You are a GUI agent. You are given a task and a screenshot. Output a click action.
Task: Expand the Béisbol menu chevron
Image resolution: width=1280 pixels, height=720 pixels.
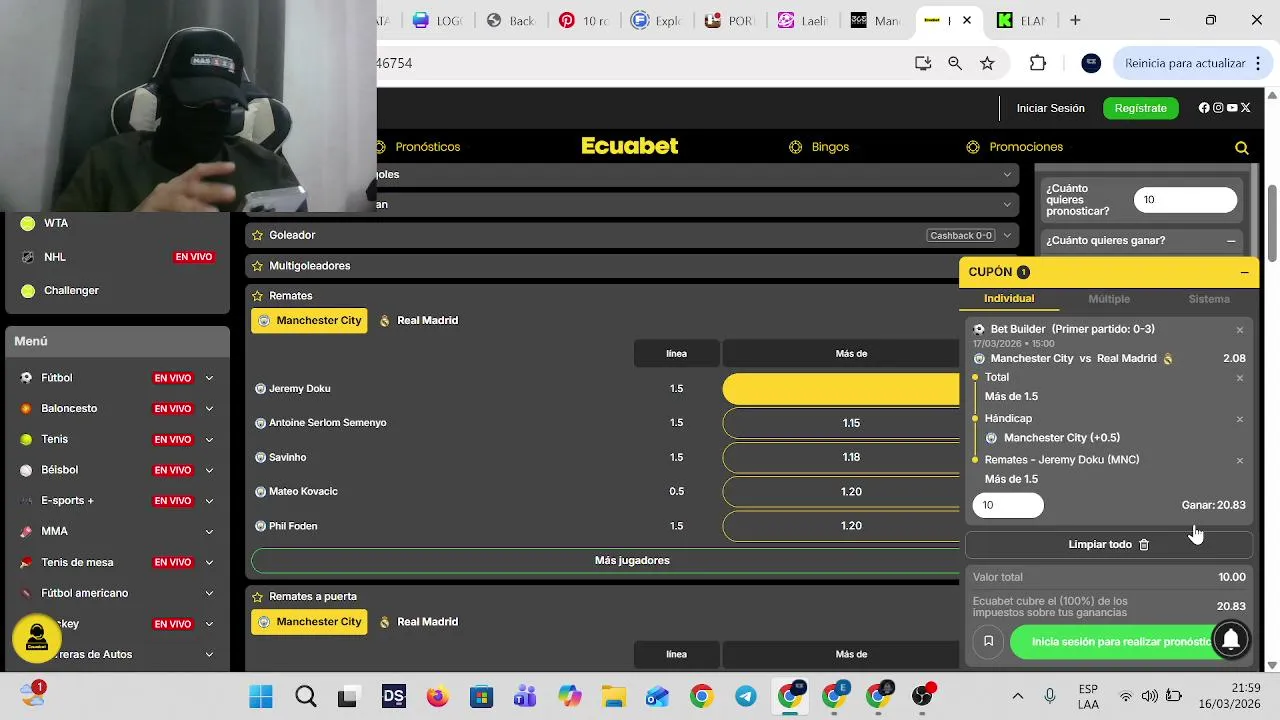[209, 470]
